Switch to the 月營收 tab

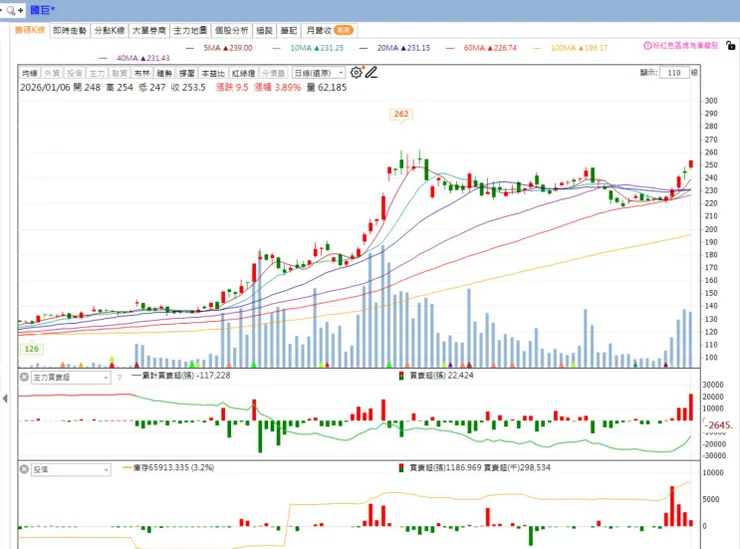[329, 30]
